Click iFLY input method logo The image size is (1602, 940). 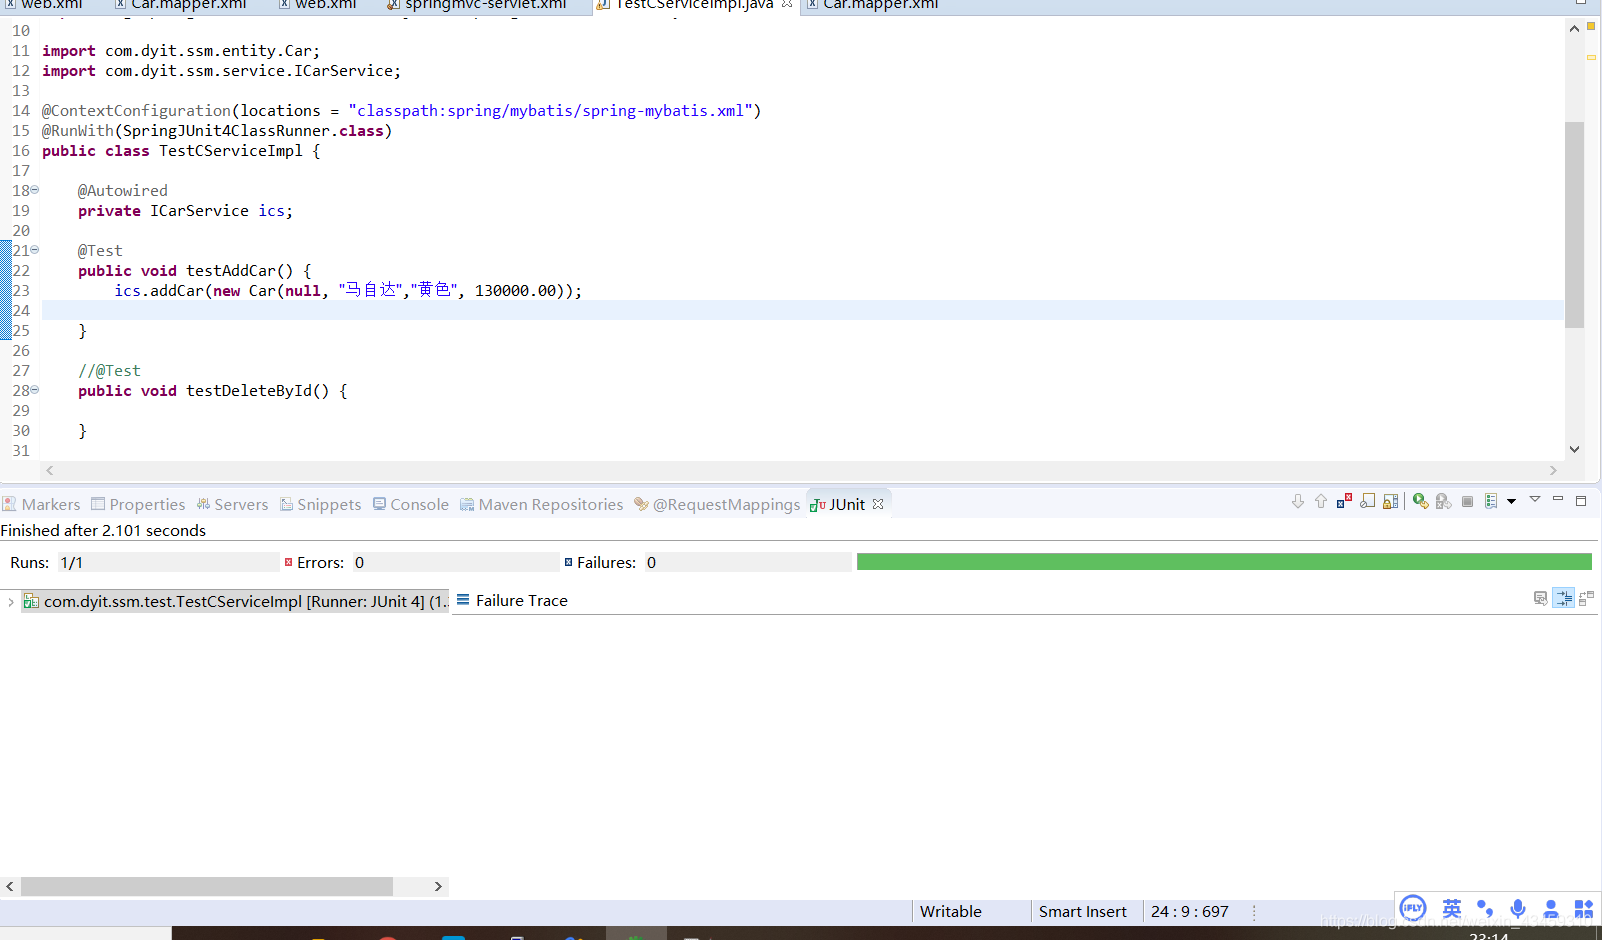click(1412, 908)
